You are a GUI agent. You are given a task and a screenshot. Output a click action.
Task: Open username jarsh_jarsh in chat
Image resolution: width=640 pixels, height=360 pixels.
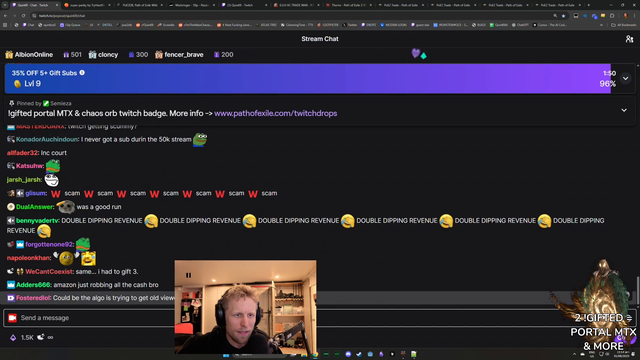(24, 180)
